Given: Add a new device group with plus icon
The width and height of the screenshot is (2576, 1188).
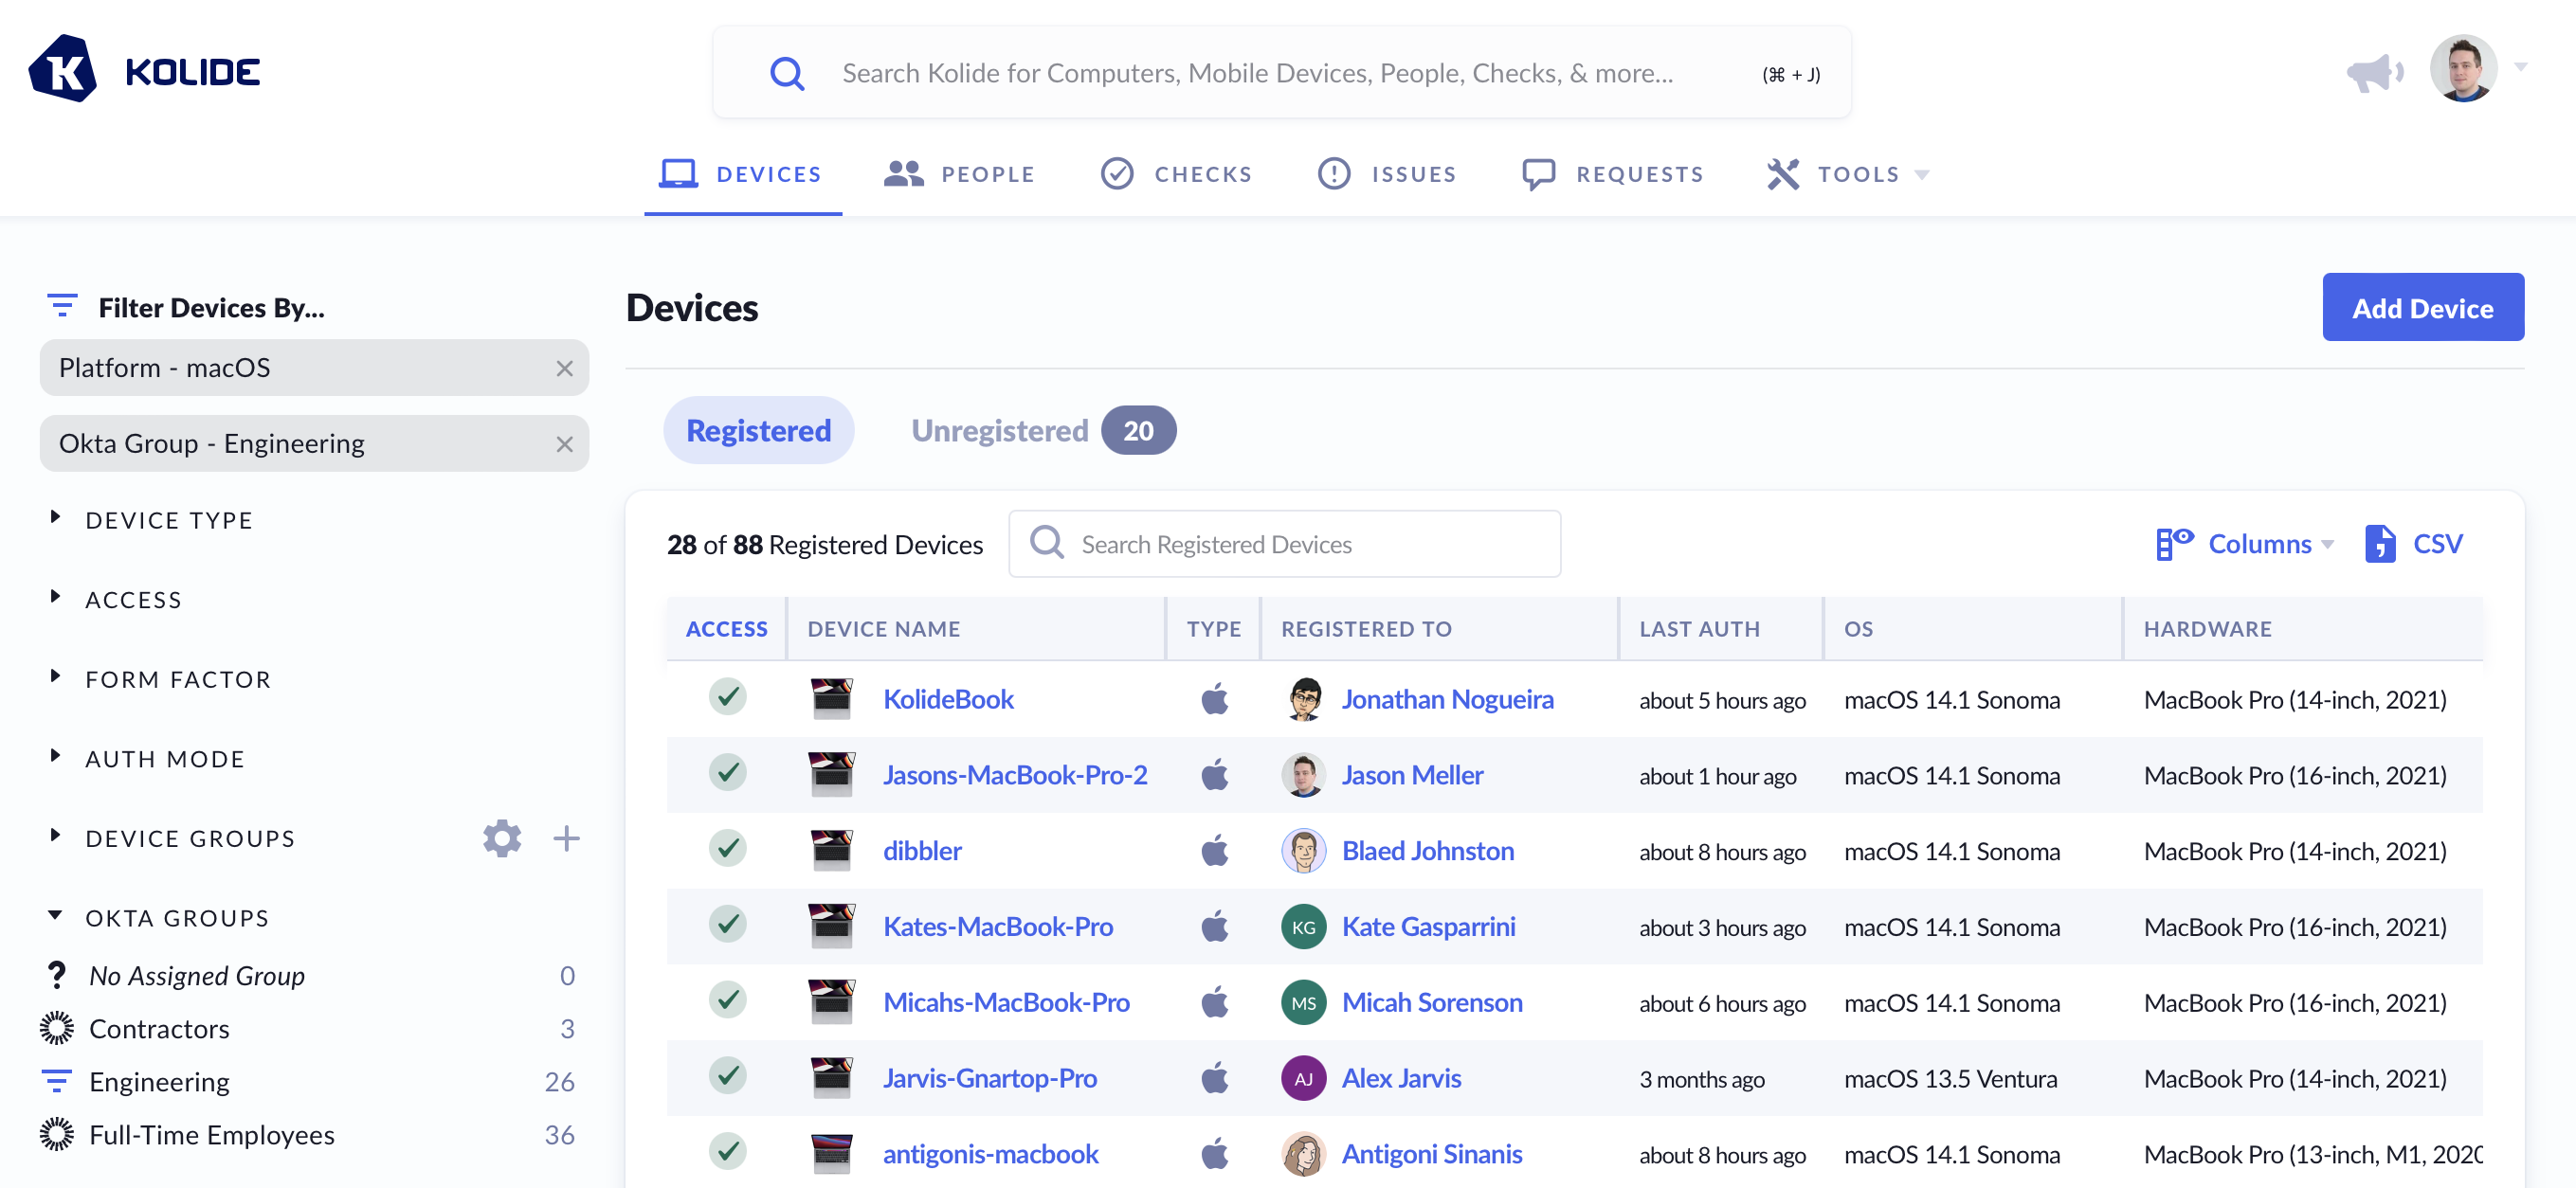Looking at the screenshot, I should [566, 838].
